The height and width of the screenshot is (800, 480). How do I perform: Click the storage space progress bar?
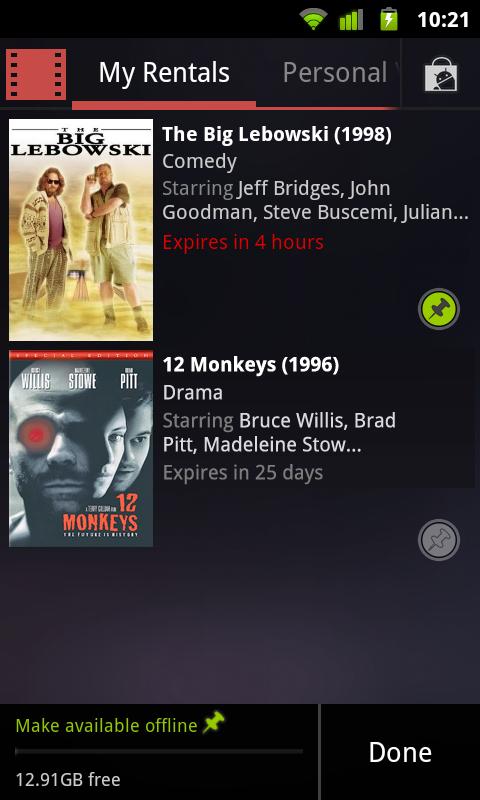tap(159, 751)
